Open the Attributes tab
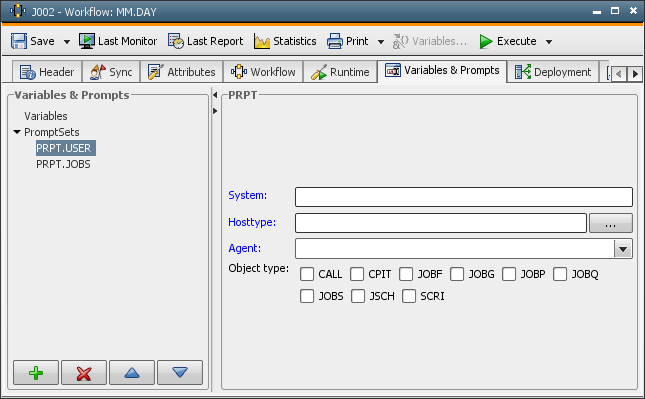645x399 pixels. point(182,72)
